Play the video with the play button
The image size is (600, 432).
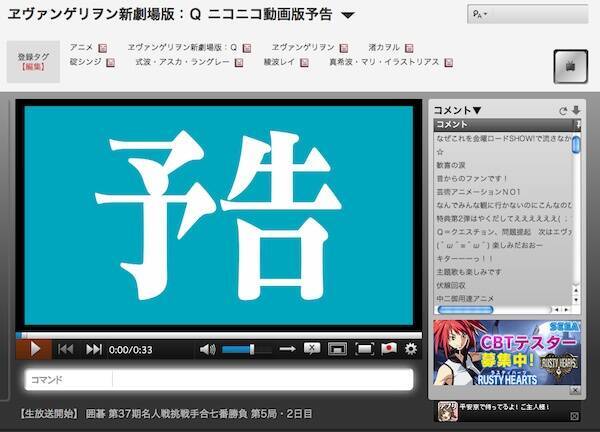pos(34,349)
